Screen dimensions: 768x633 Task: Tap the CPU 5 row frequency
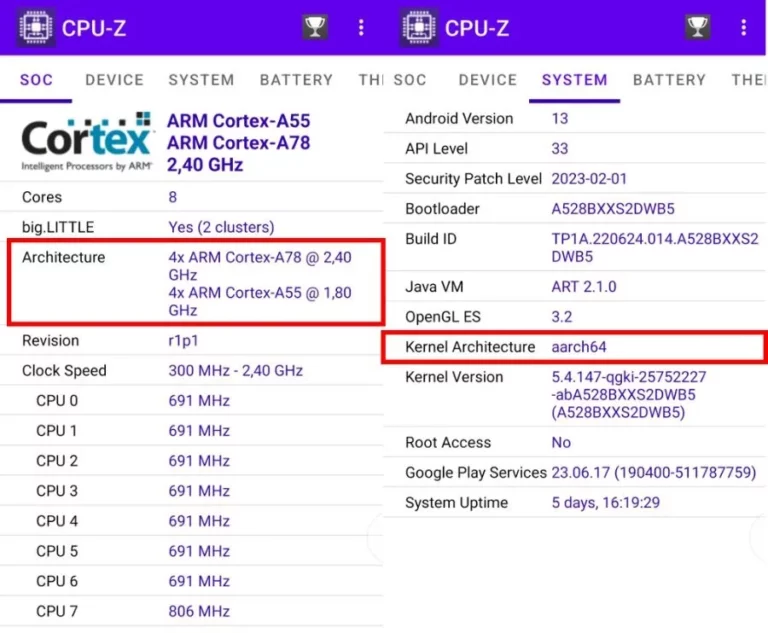click(199, 551)
